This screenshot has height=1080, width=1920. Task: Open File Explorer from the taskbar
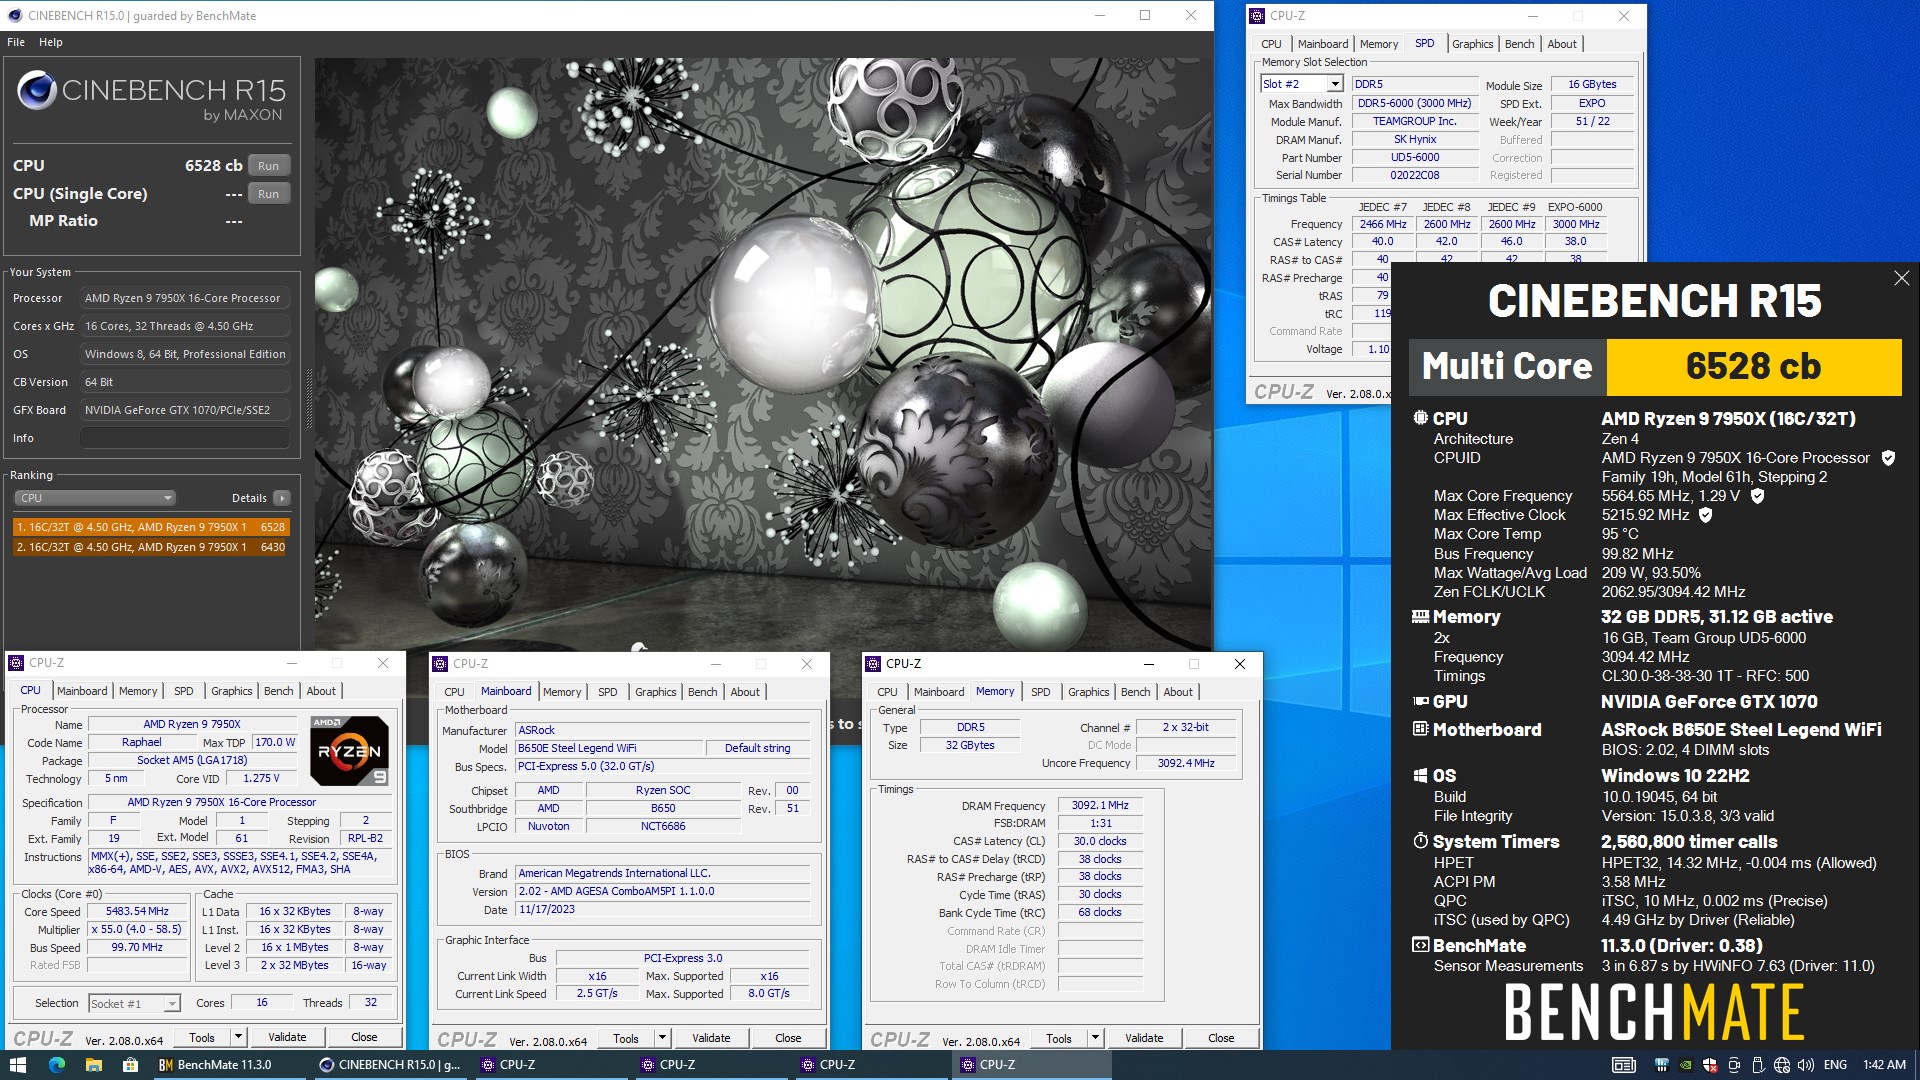tap(93, 1065)
